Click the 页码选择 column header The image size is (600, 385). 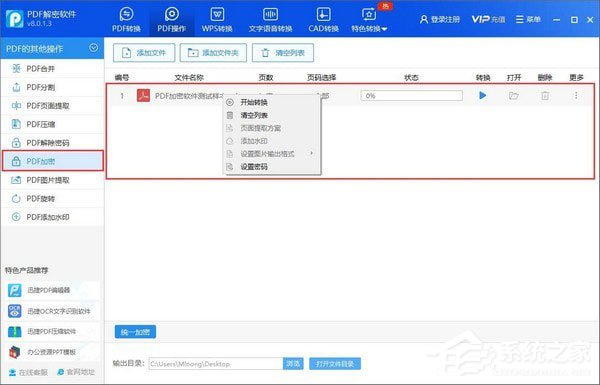click(321, 78)
